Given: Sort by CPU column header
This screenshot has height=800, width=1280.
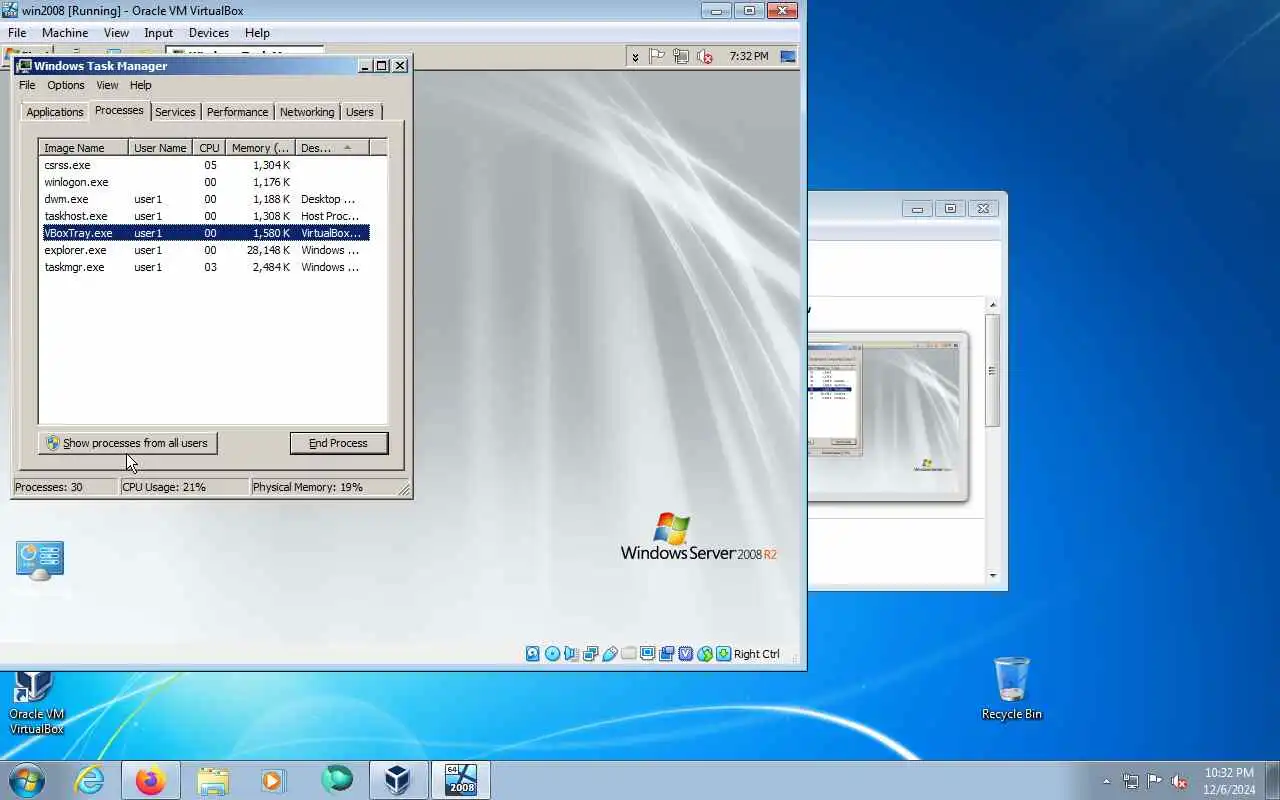Looking at the screenshot, I should pyautogui.click(x=209, y=148).
